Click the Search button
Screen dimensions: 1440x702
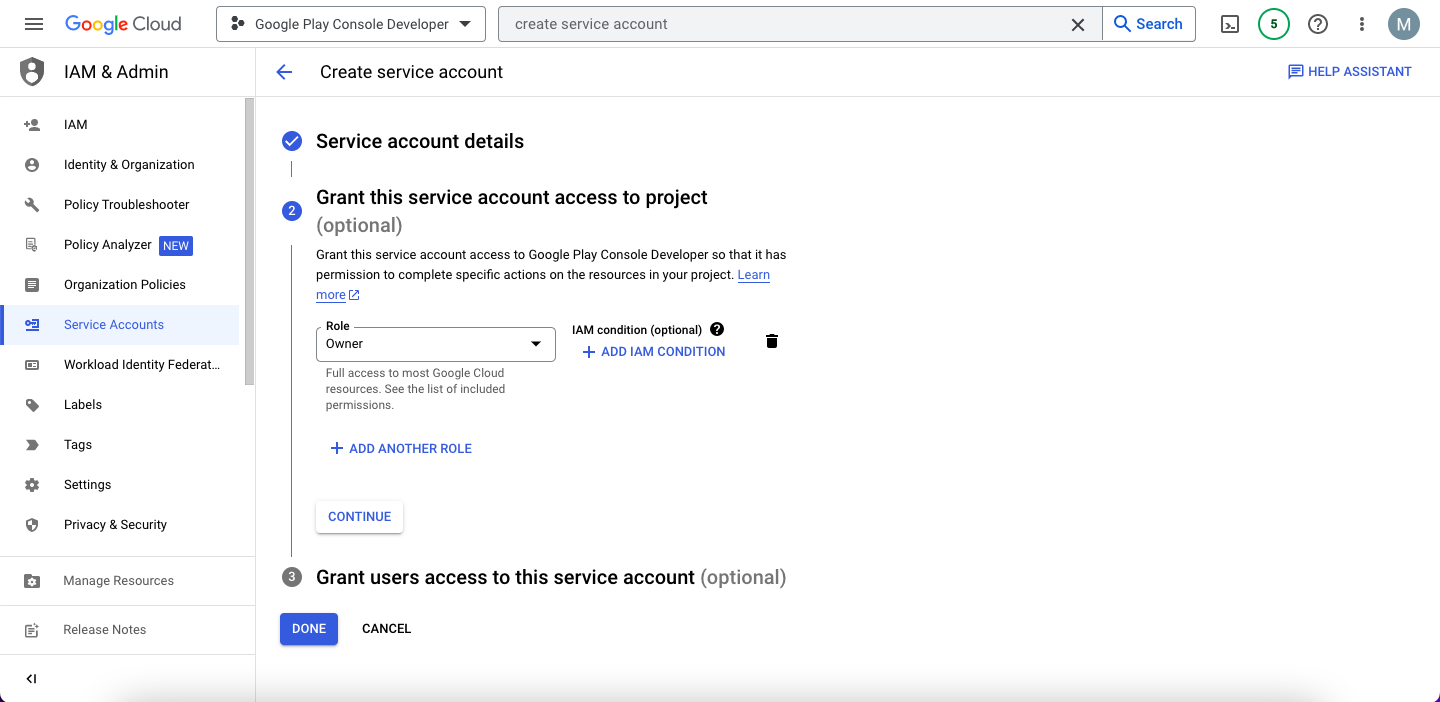coord(1149,24)
